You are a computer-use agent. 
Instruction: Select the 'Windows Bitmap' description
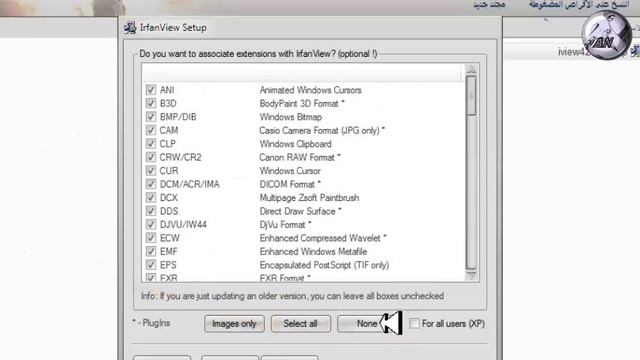[291, 117]
